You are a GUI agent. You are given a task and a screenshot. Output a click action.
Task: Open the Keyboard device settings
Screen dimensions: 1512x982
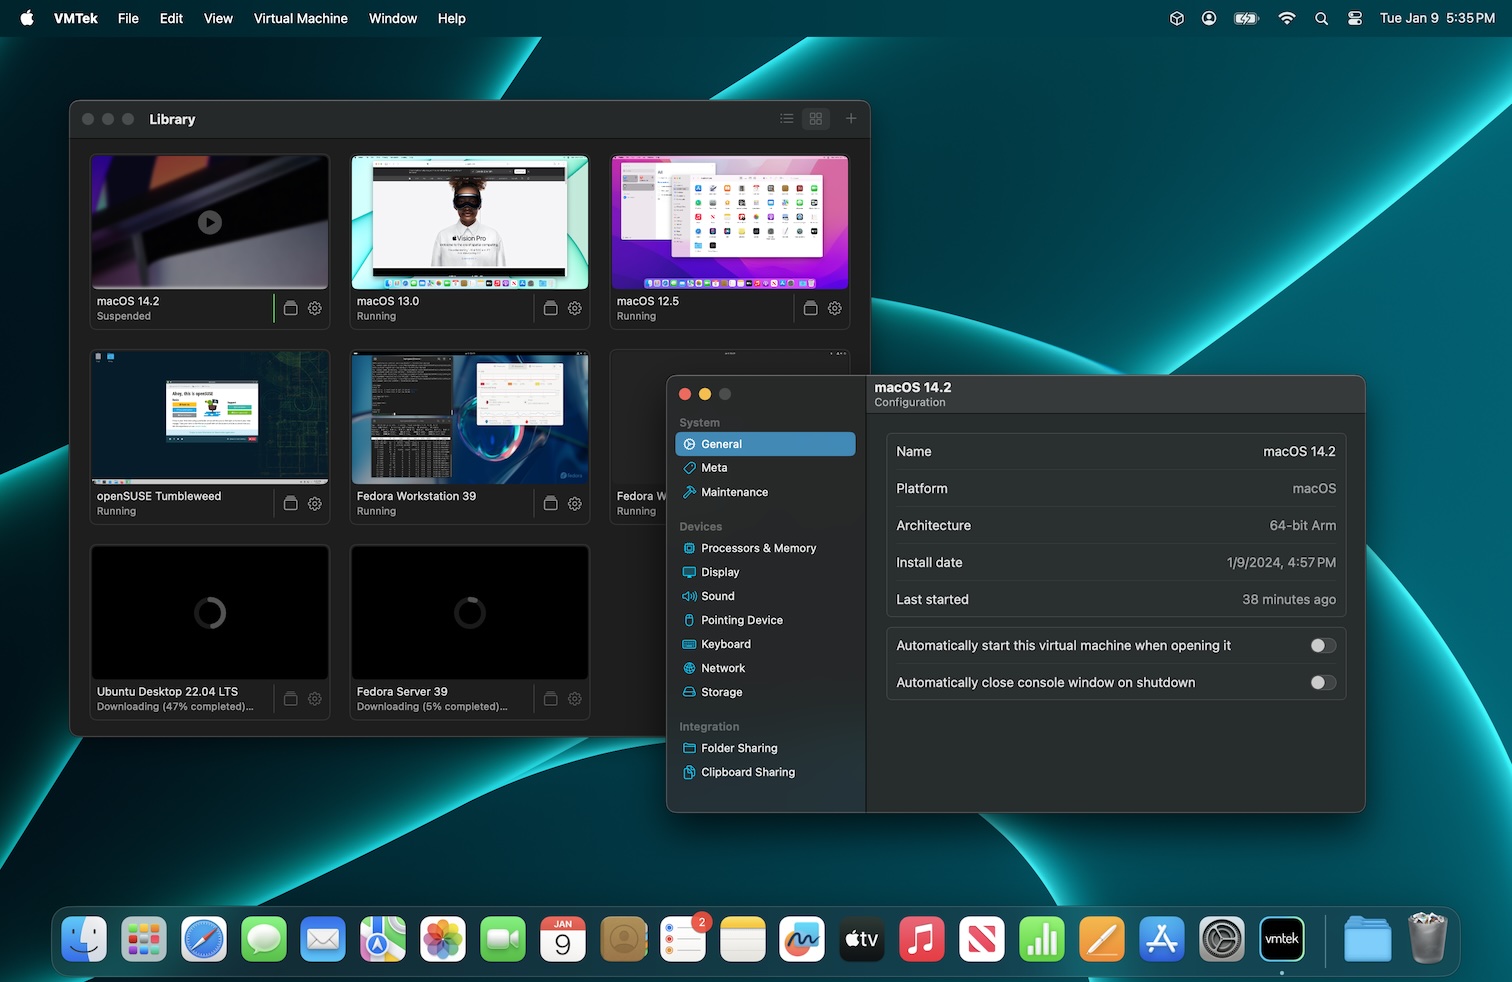pos(765,644)
